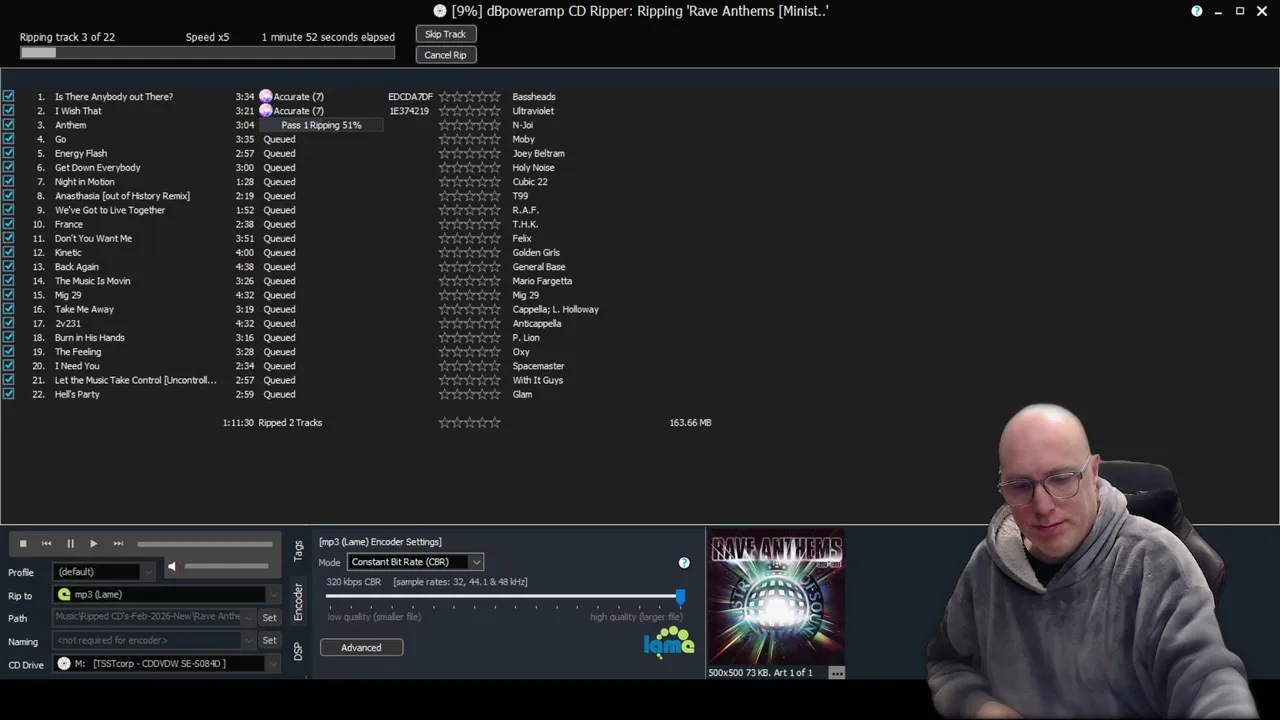
Task: Click the CD drive disc icon
Action: click(x=64, y=664)
